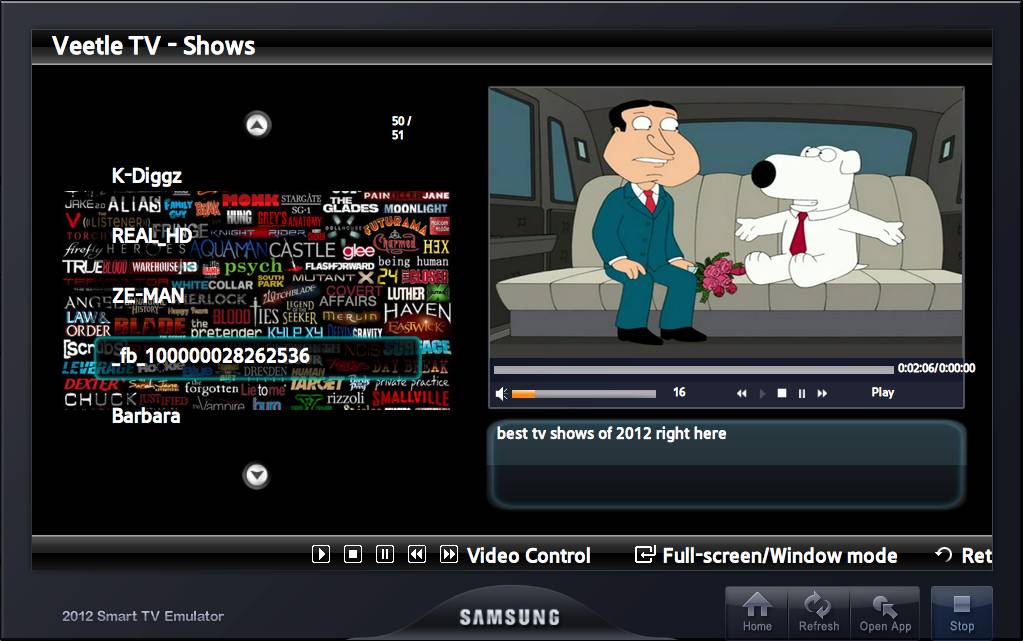Click the Full-screen/Window mode icon
Image resolution: width=1023 pixels, height=641 pixels.
point(645,555)
